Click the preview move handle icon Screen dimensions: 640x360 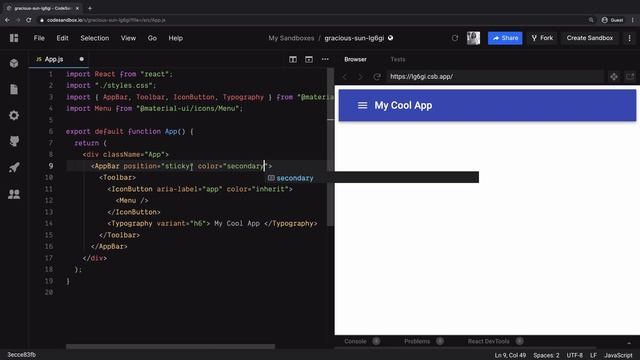(614, 77)
